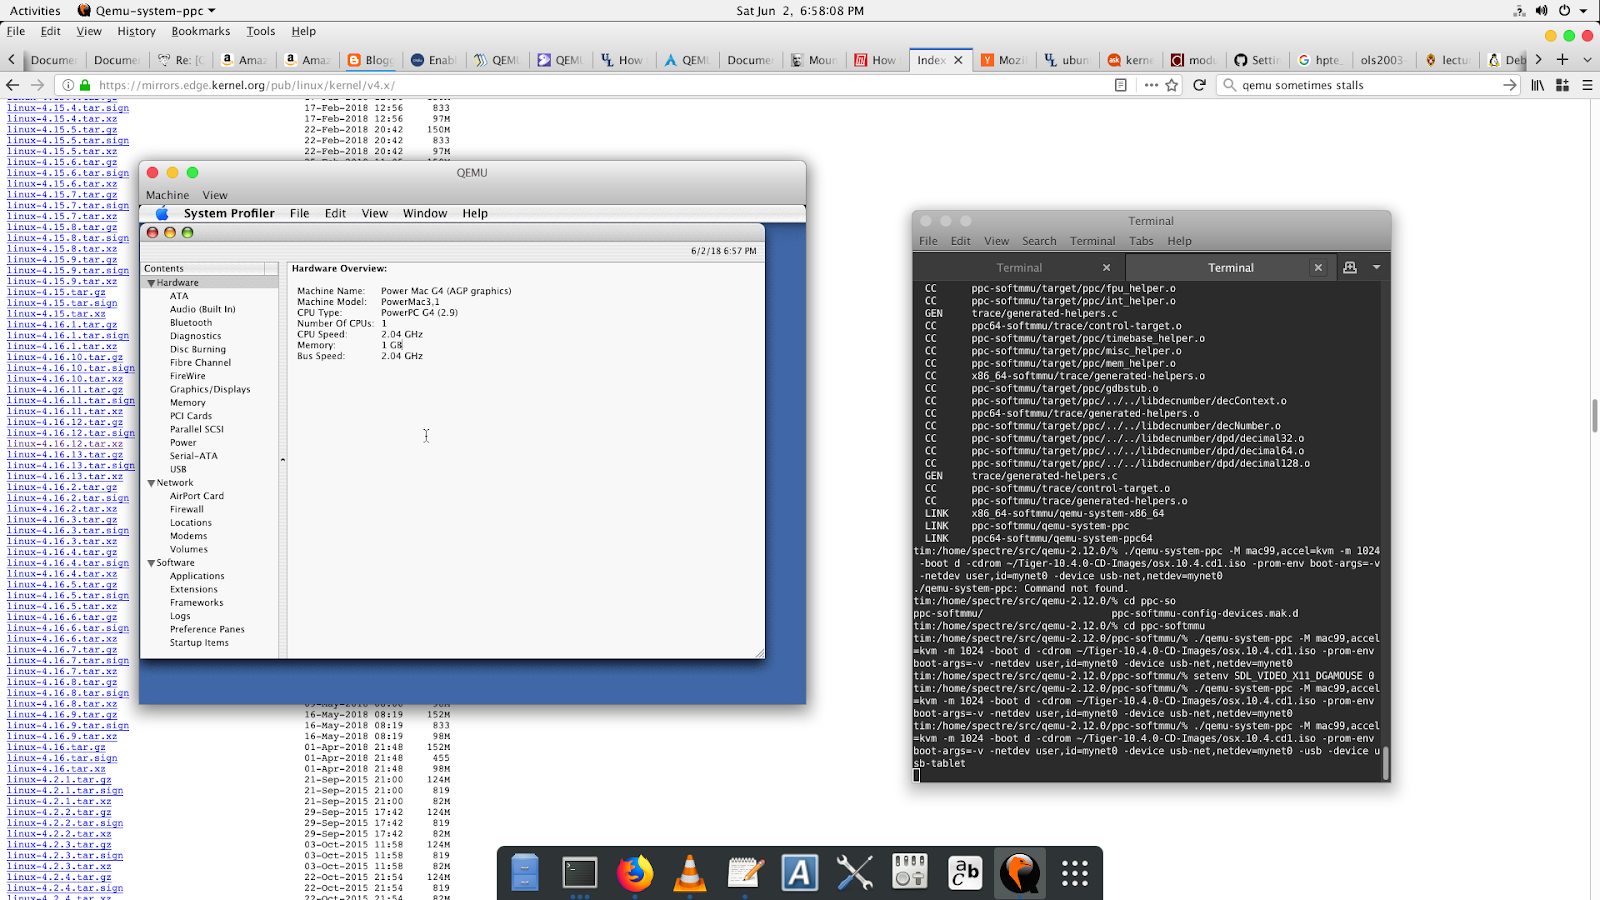Open Activities overview
Screen dimensions: 1600x900
pyautogui.click(x=35, y=11)
